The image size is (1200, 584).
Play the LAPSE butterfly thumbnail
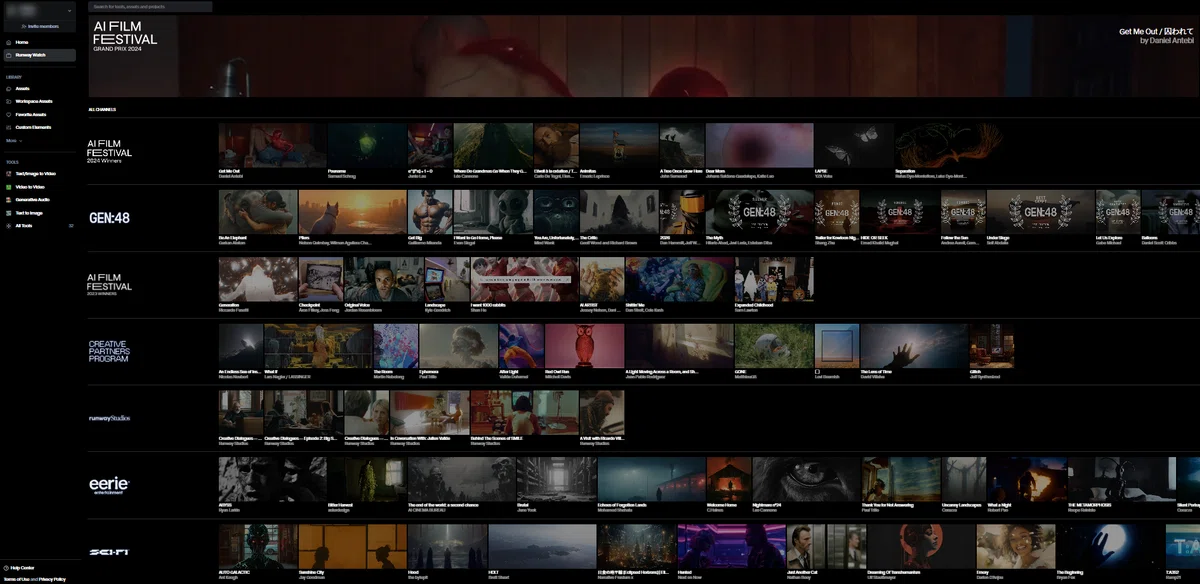(x=854, y=145)
